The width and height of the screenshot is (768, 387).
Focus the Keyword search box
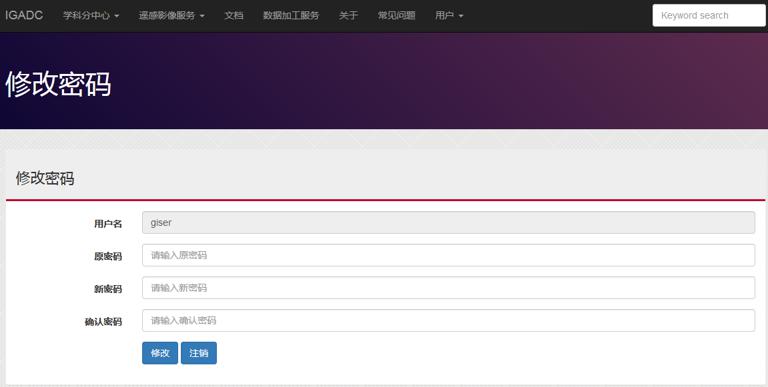(709, 16)
